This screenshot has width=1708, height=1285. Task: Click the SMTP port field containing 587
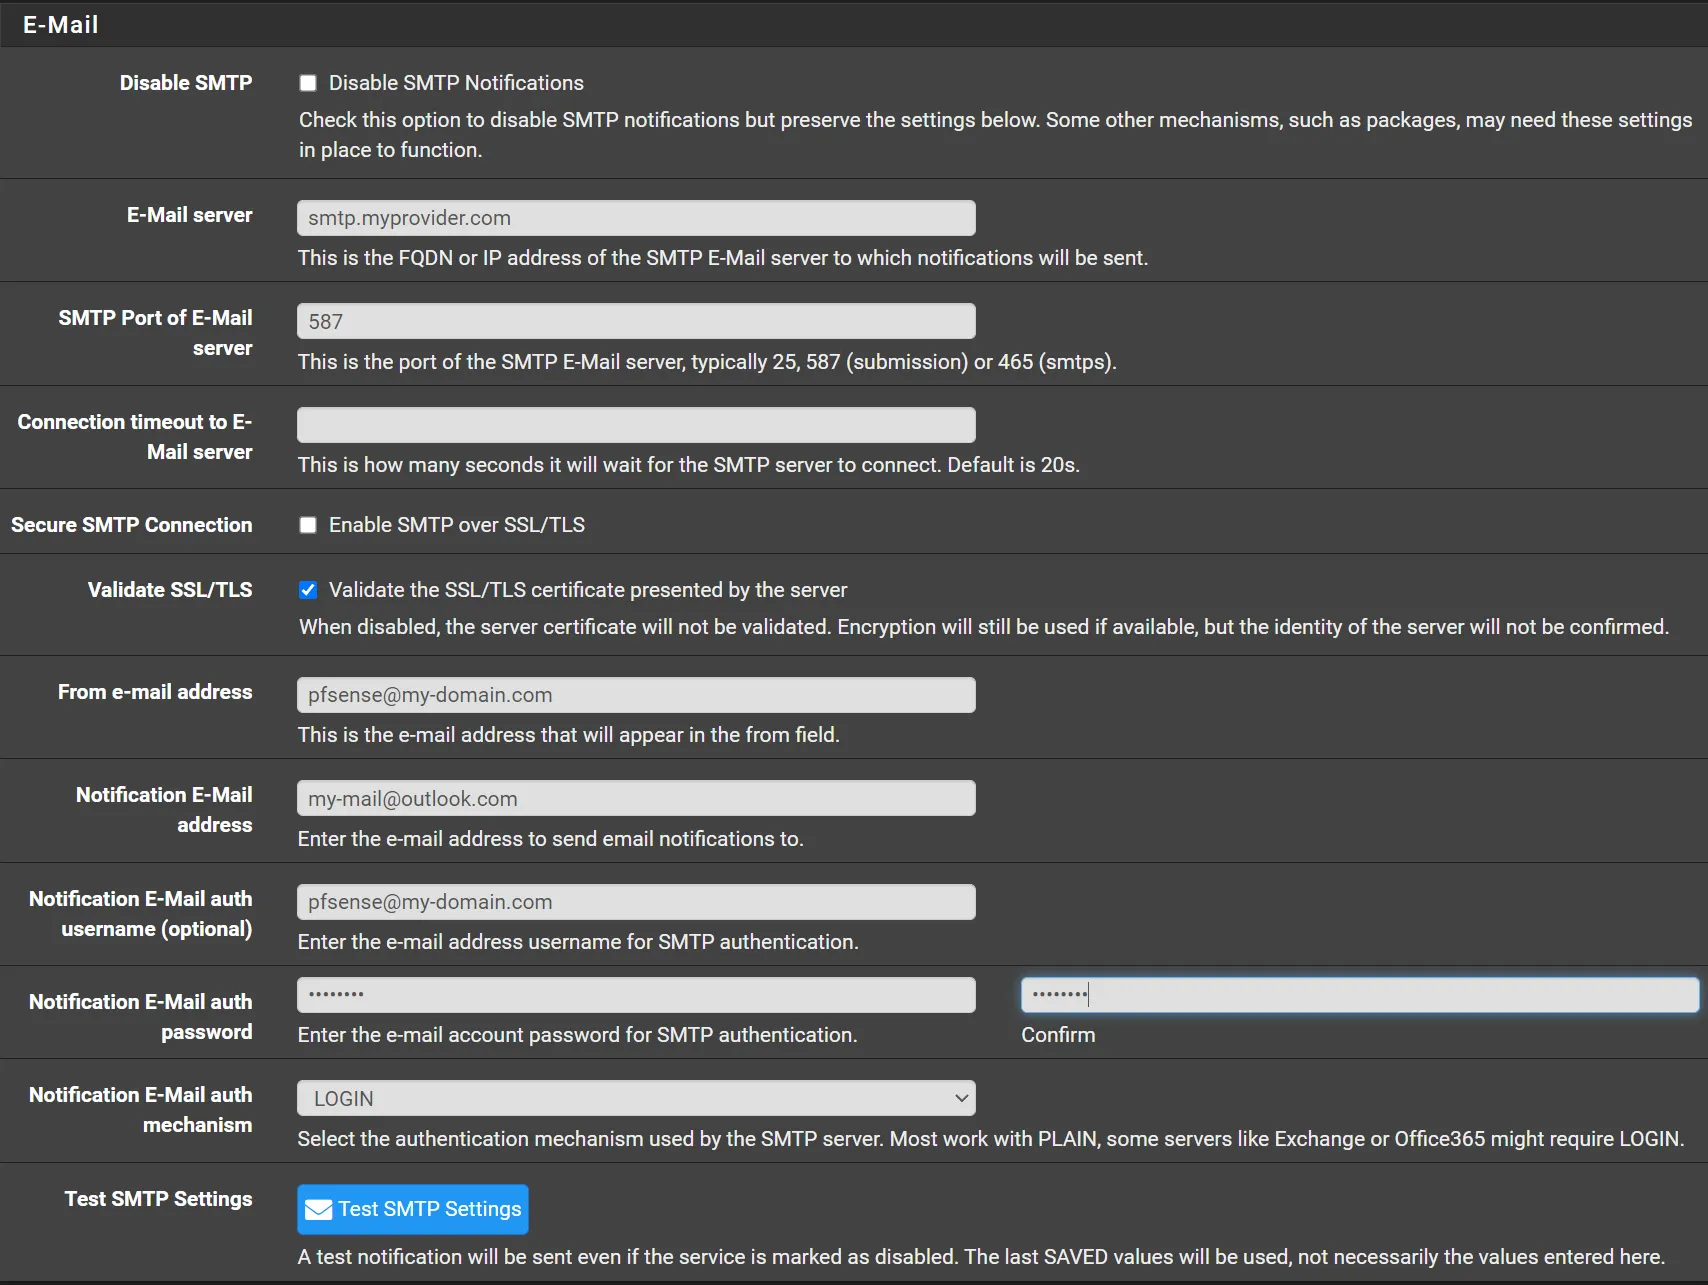636,320
